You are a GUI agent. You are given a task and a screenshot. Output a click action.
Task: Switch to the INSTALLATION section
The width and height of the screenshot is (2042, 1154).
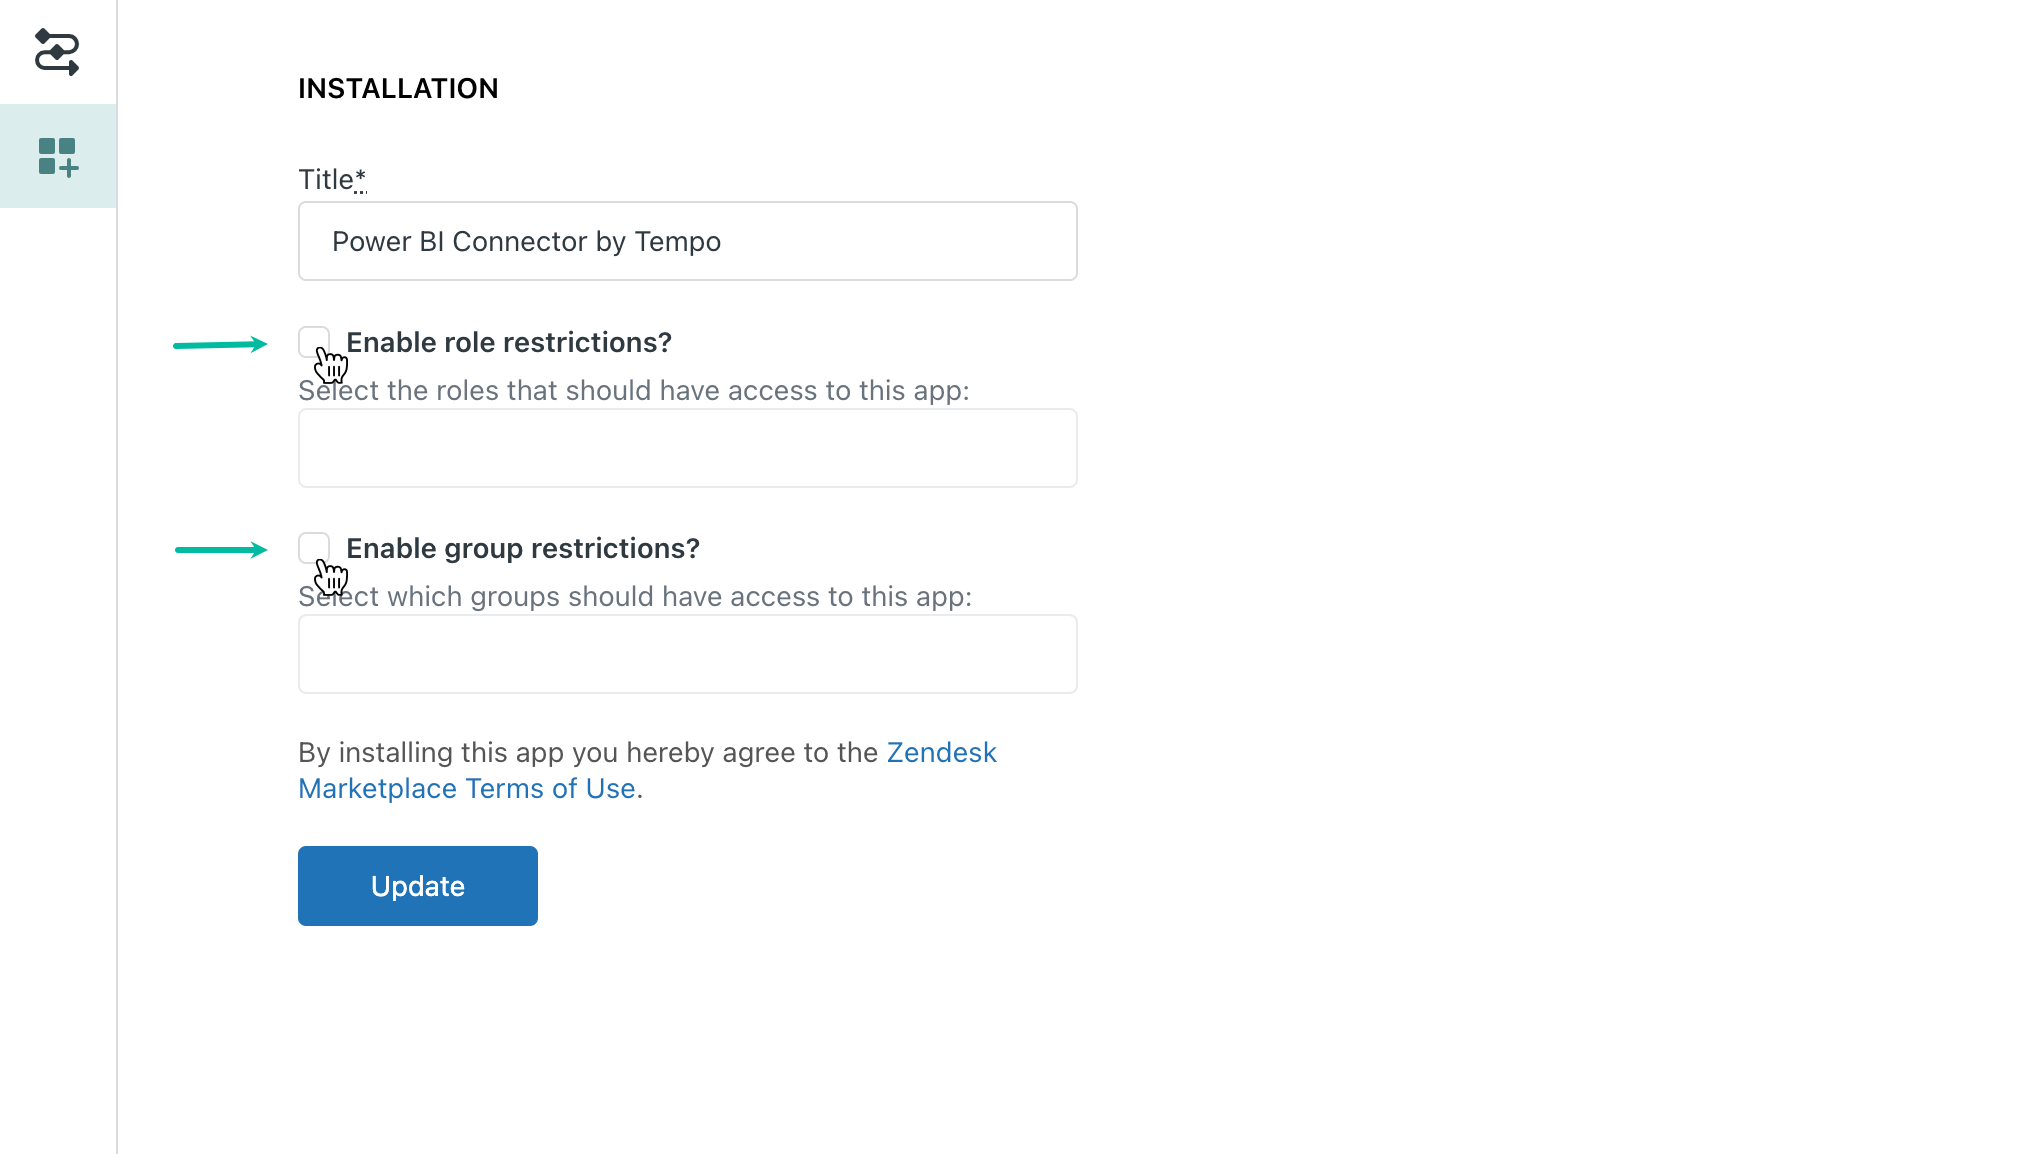(x=397, y=88)
